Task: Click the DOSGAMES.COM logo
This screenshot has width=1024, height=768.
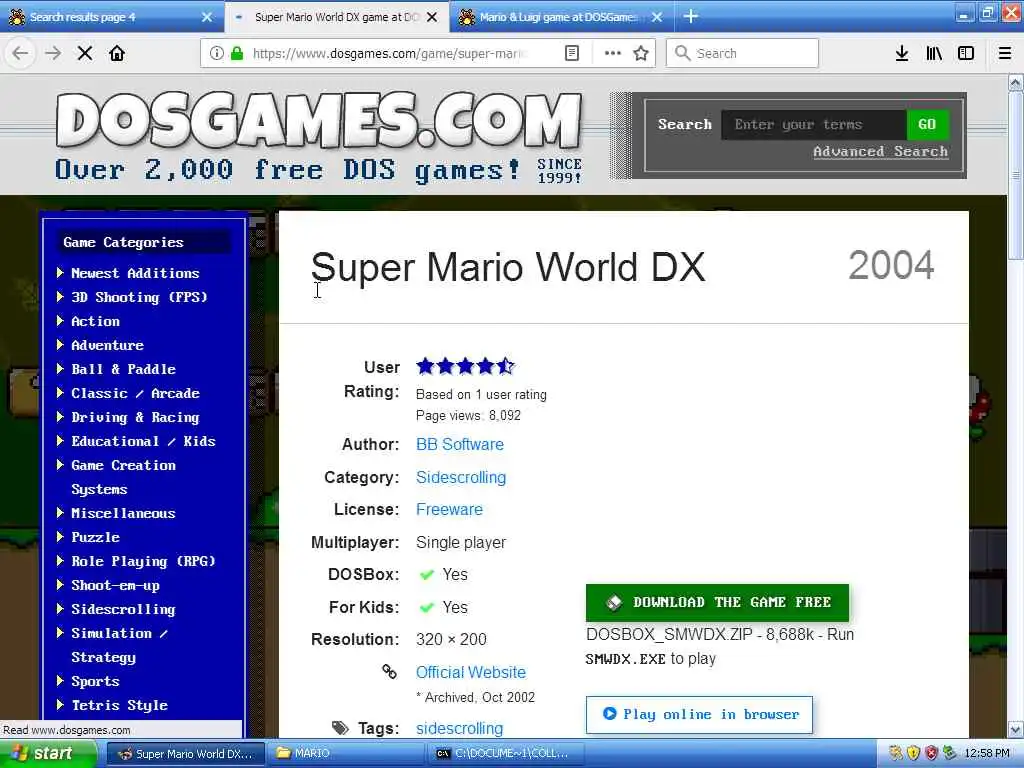Action: coord(319,121)
